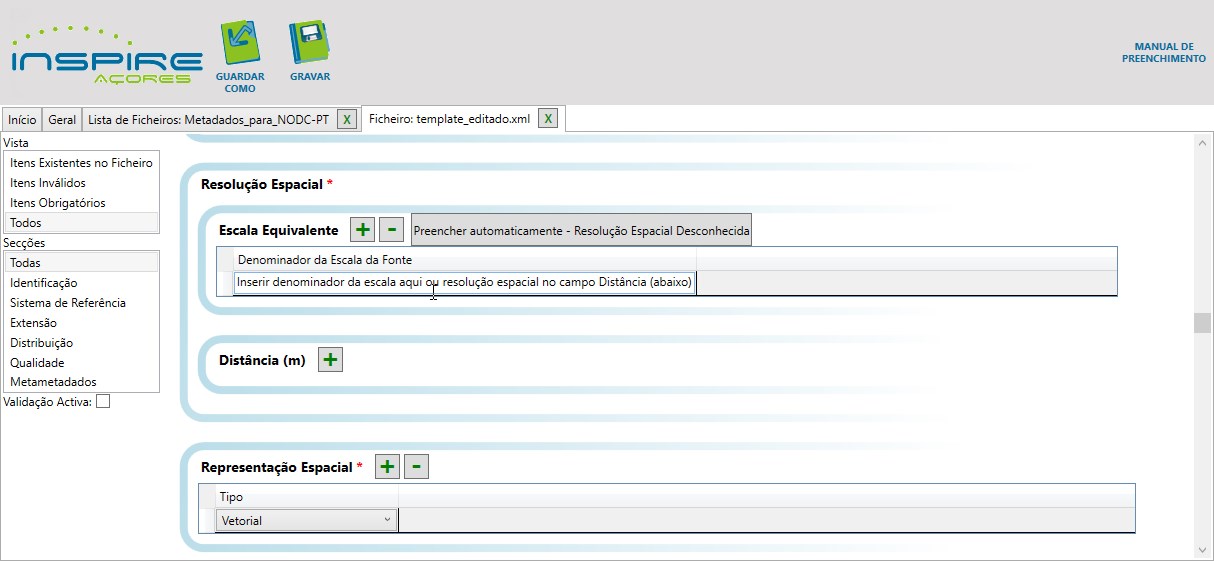The height and width of the screenshot is (561, 1214).
Task: Click the Denominador da Escala input field
Action: coord(464,283)
